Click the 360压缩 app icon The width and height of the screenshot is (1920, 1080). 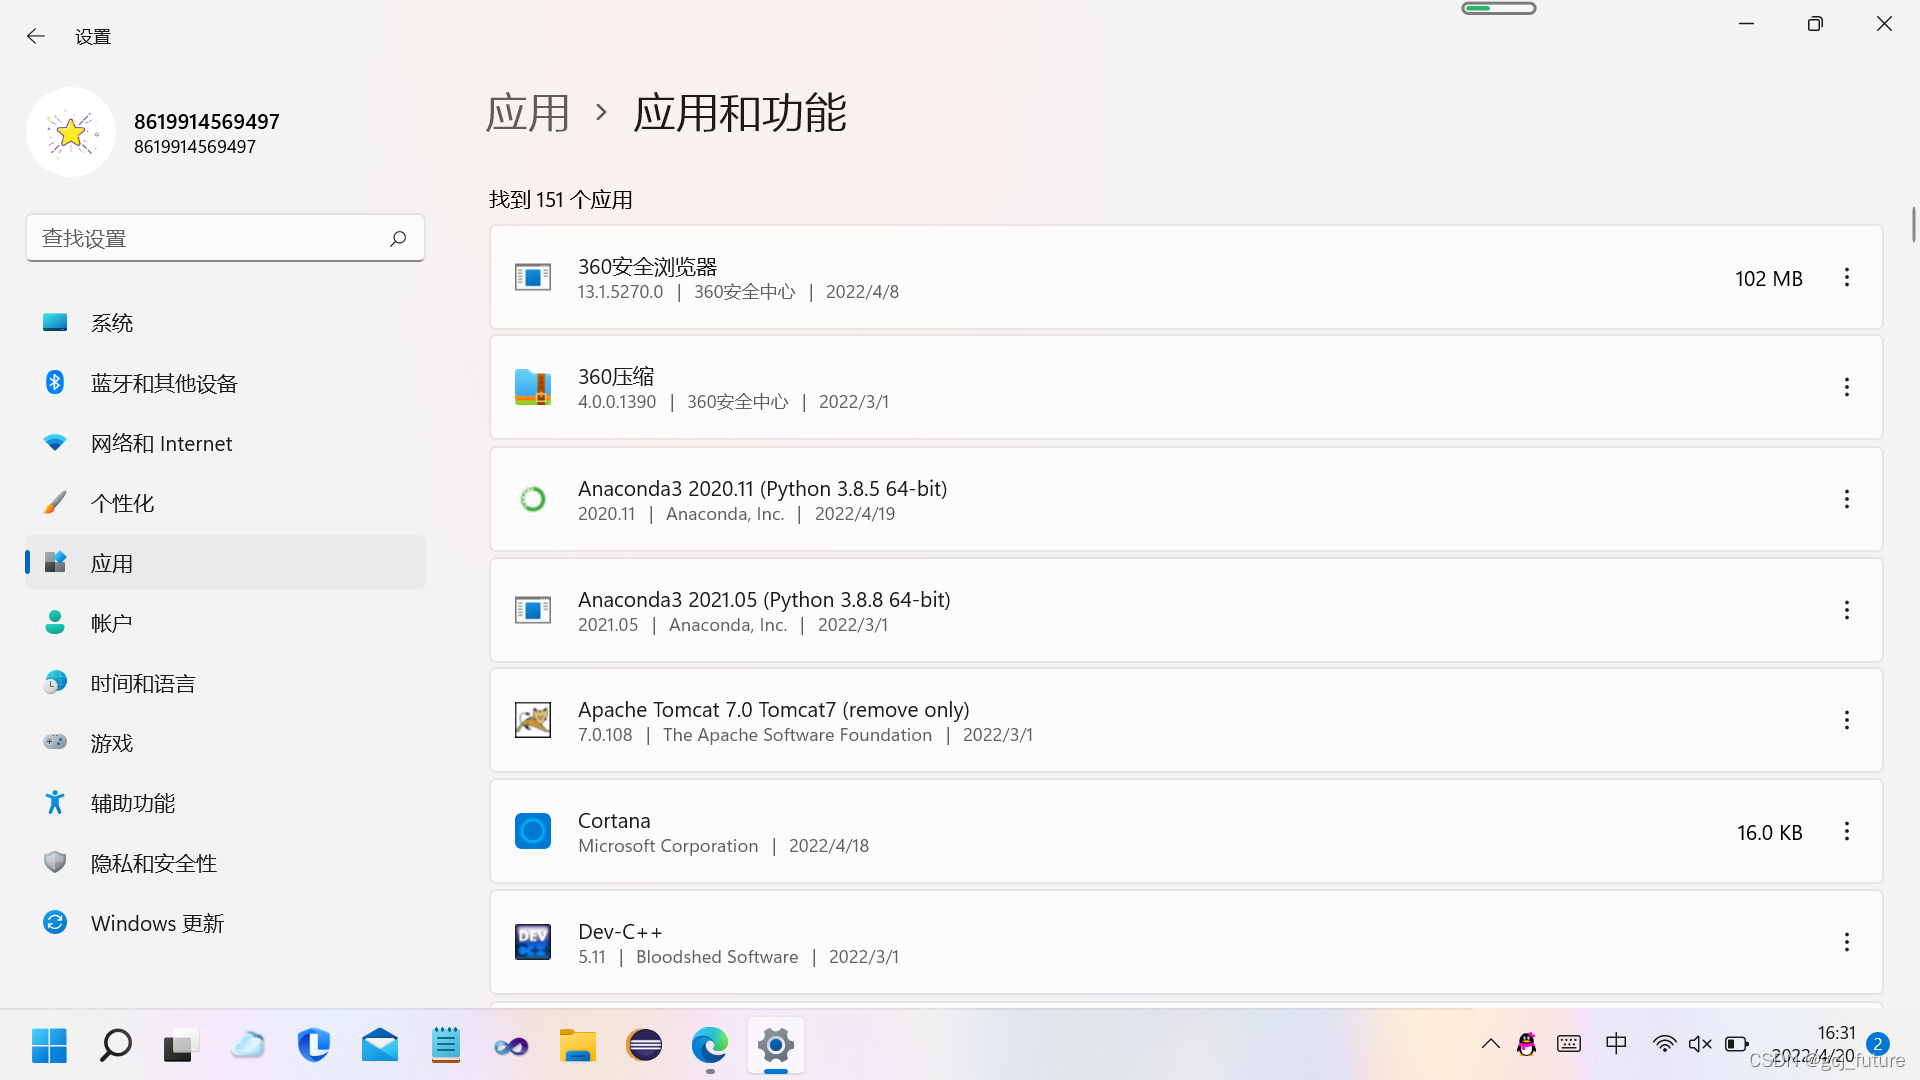(533, 387)
